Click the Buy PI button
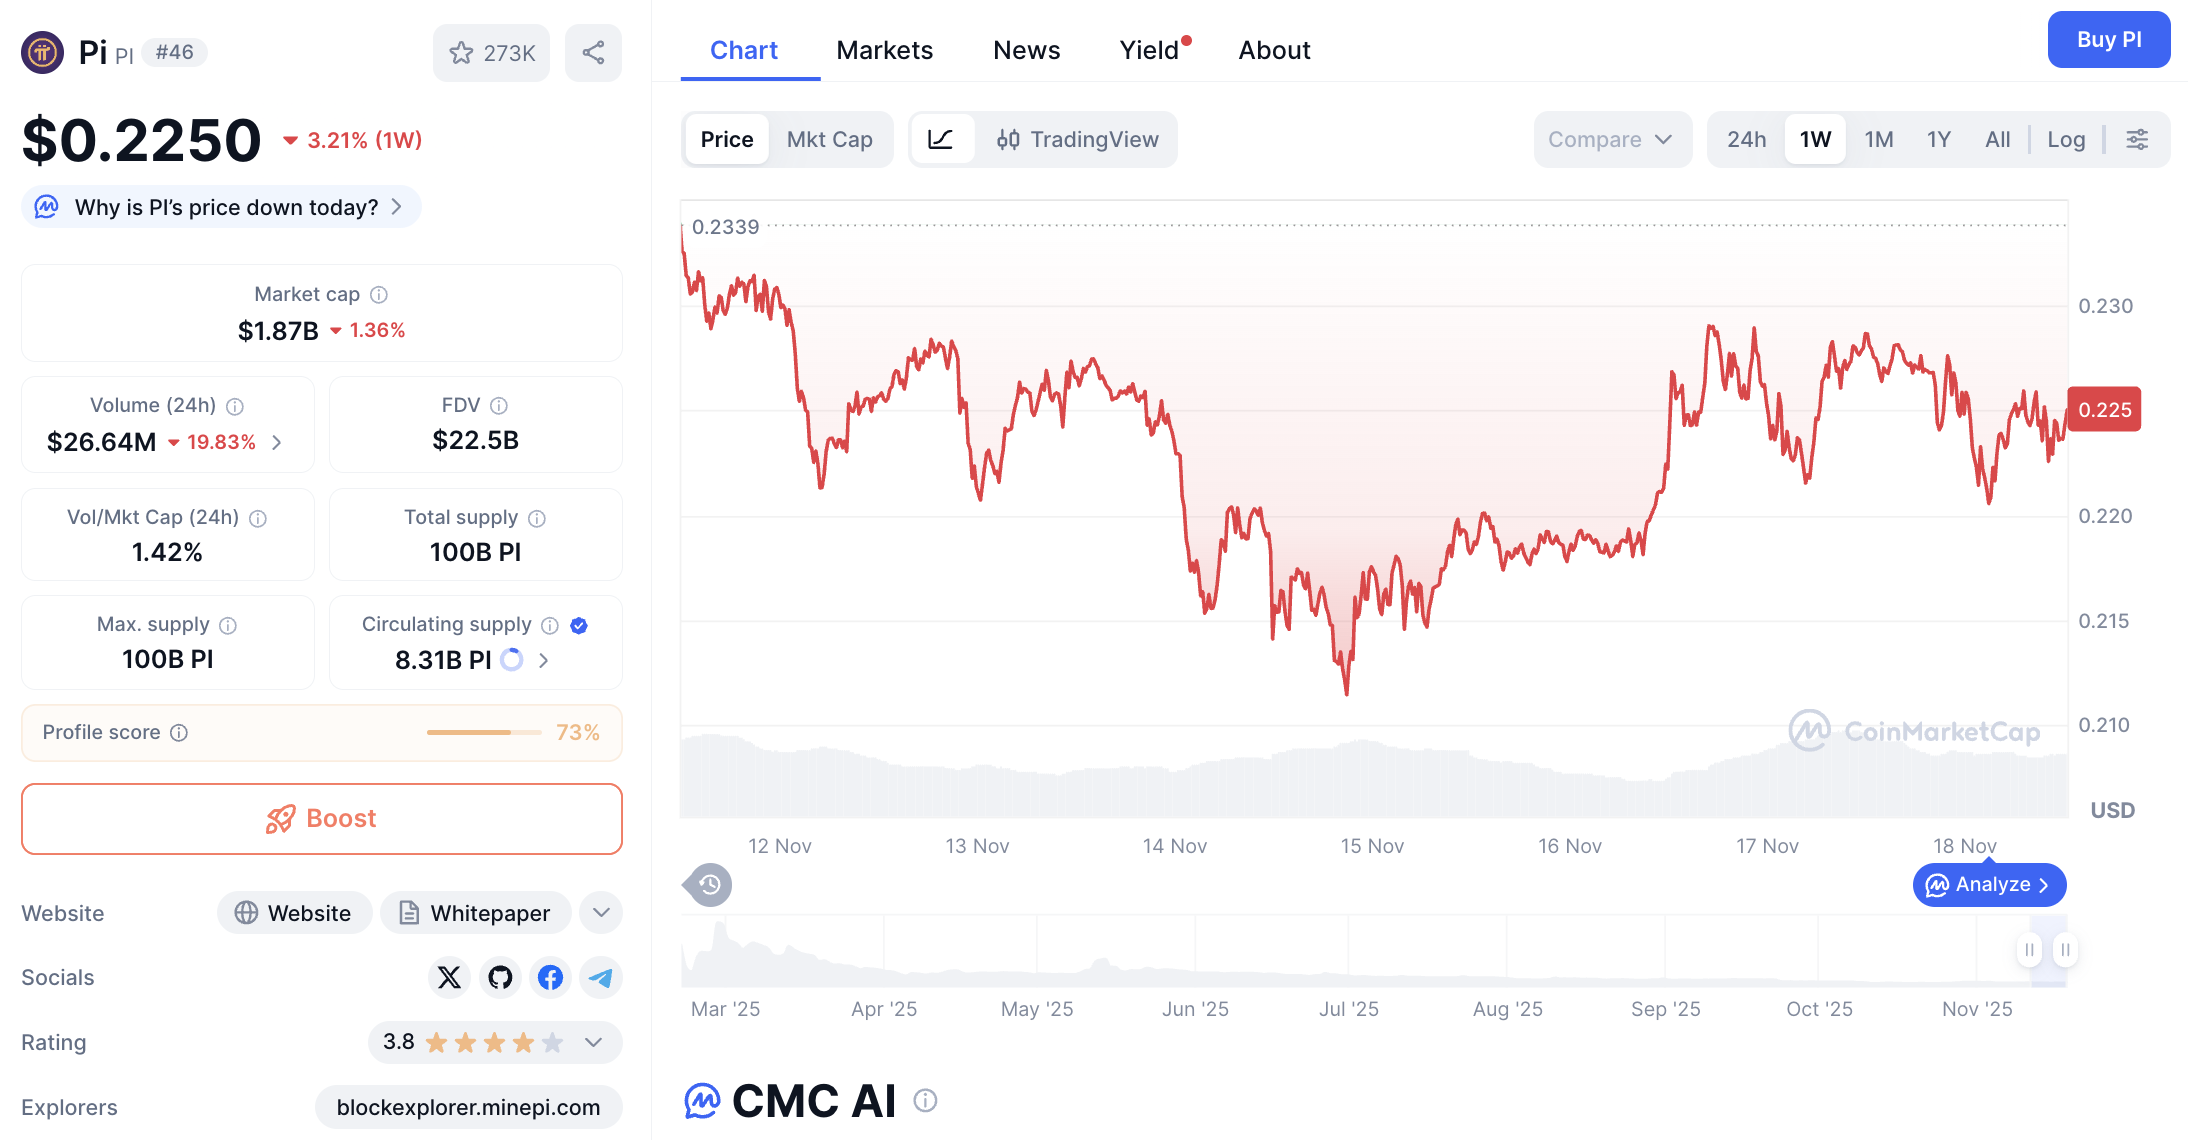Viewport: 2188px width, 1140px height. (2108, 39)
